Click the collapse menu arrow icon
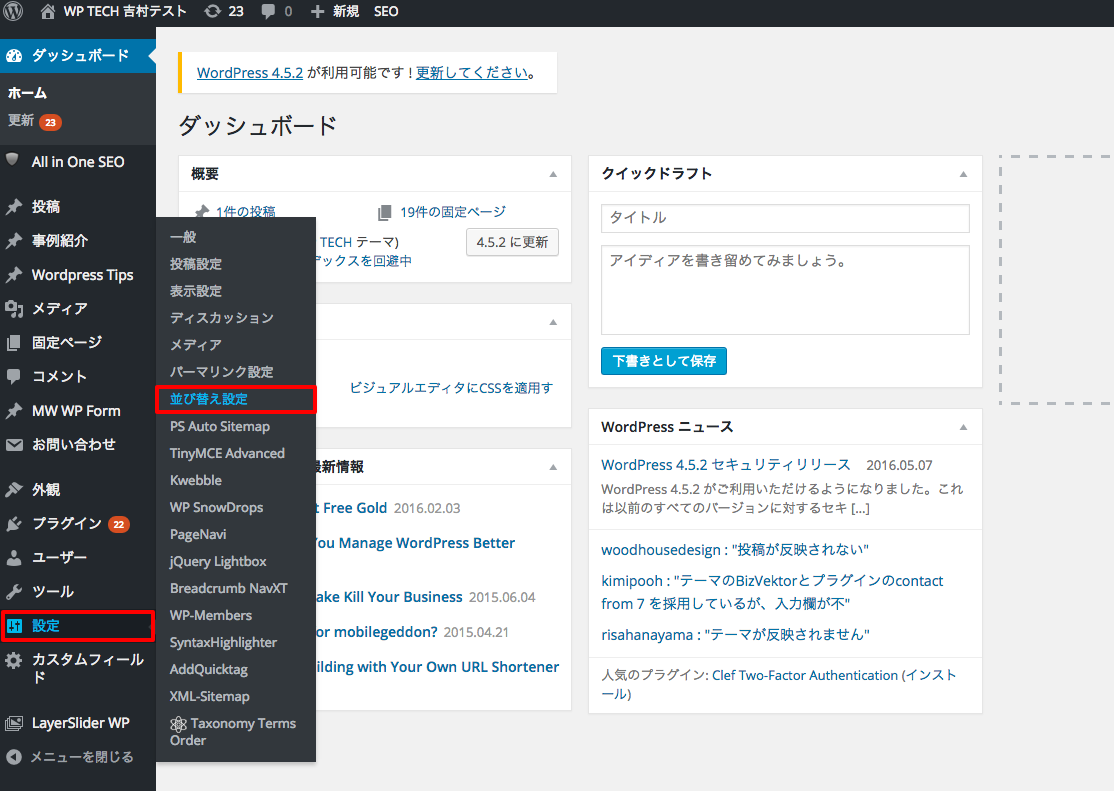1114x791 pixels. pos(13,757)
